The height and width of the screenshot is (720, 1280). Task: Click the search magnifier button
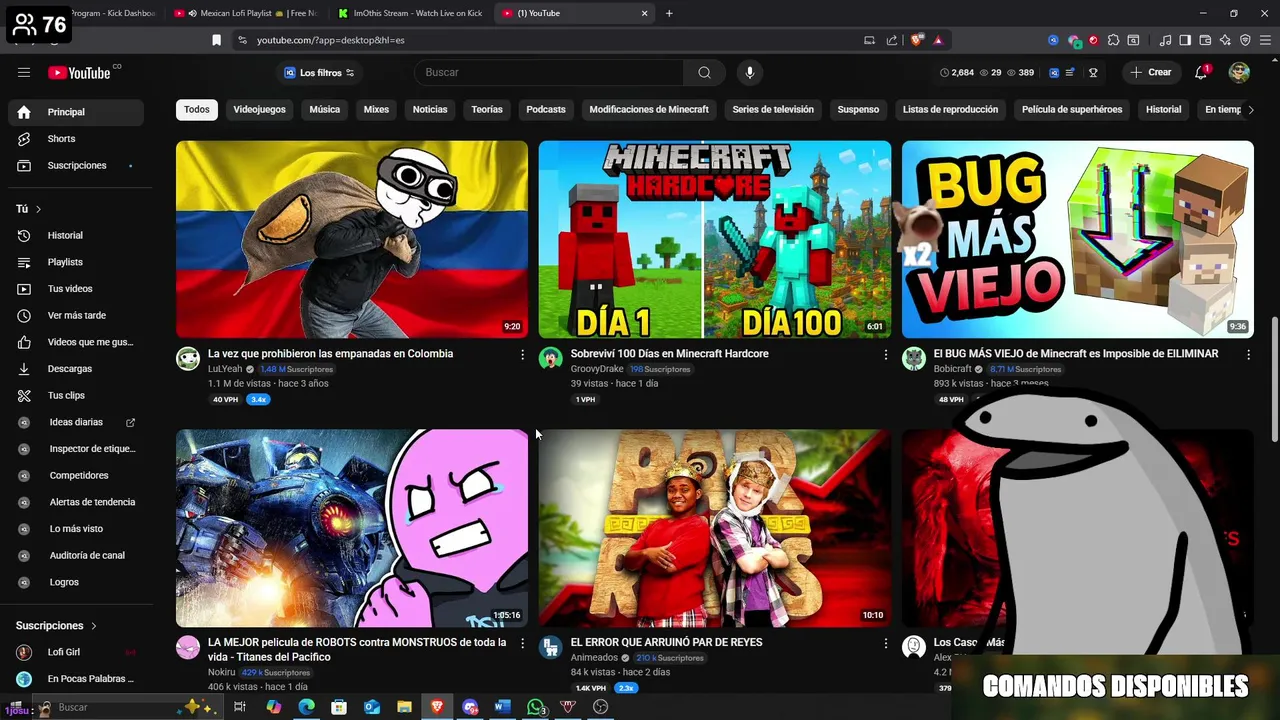click(x=705, y=72)
